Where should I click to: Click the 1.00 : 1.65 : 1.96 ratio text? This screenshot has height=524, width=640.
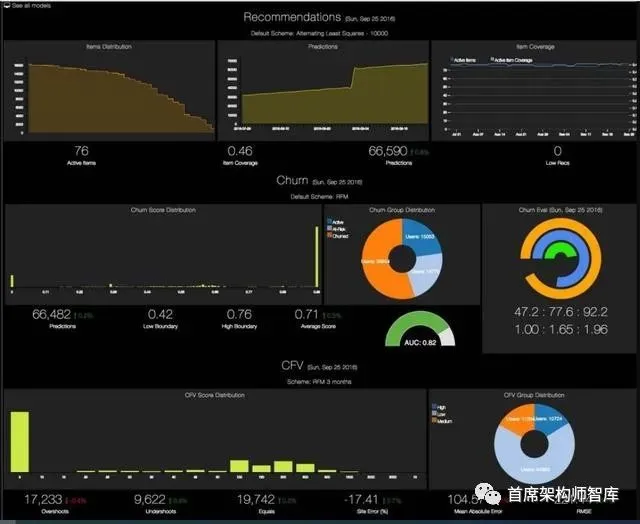tap(561, 329)
